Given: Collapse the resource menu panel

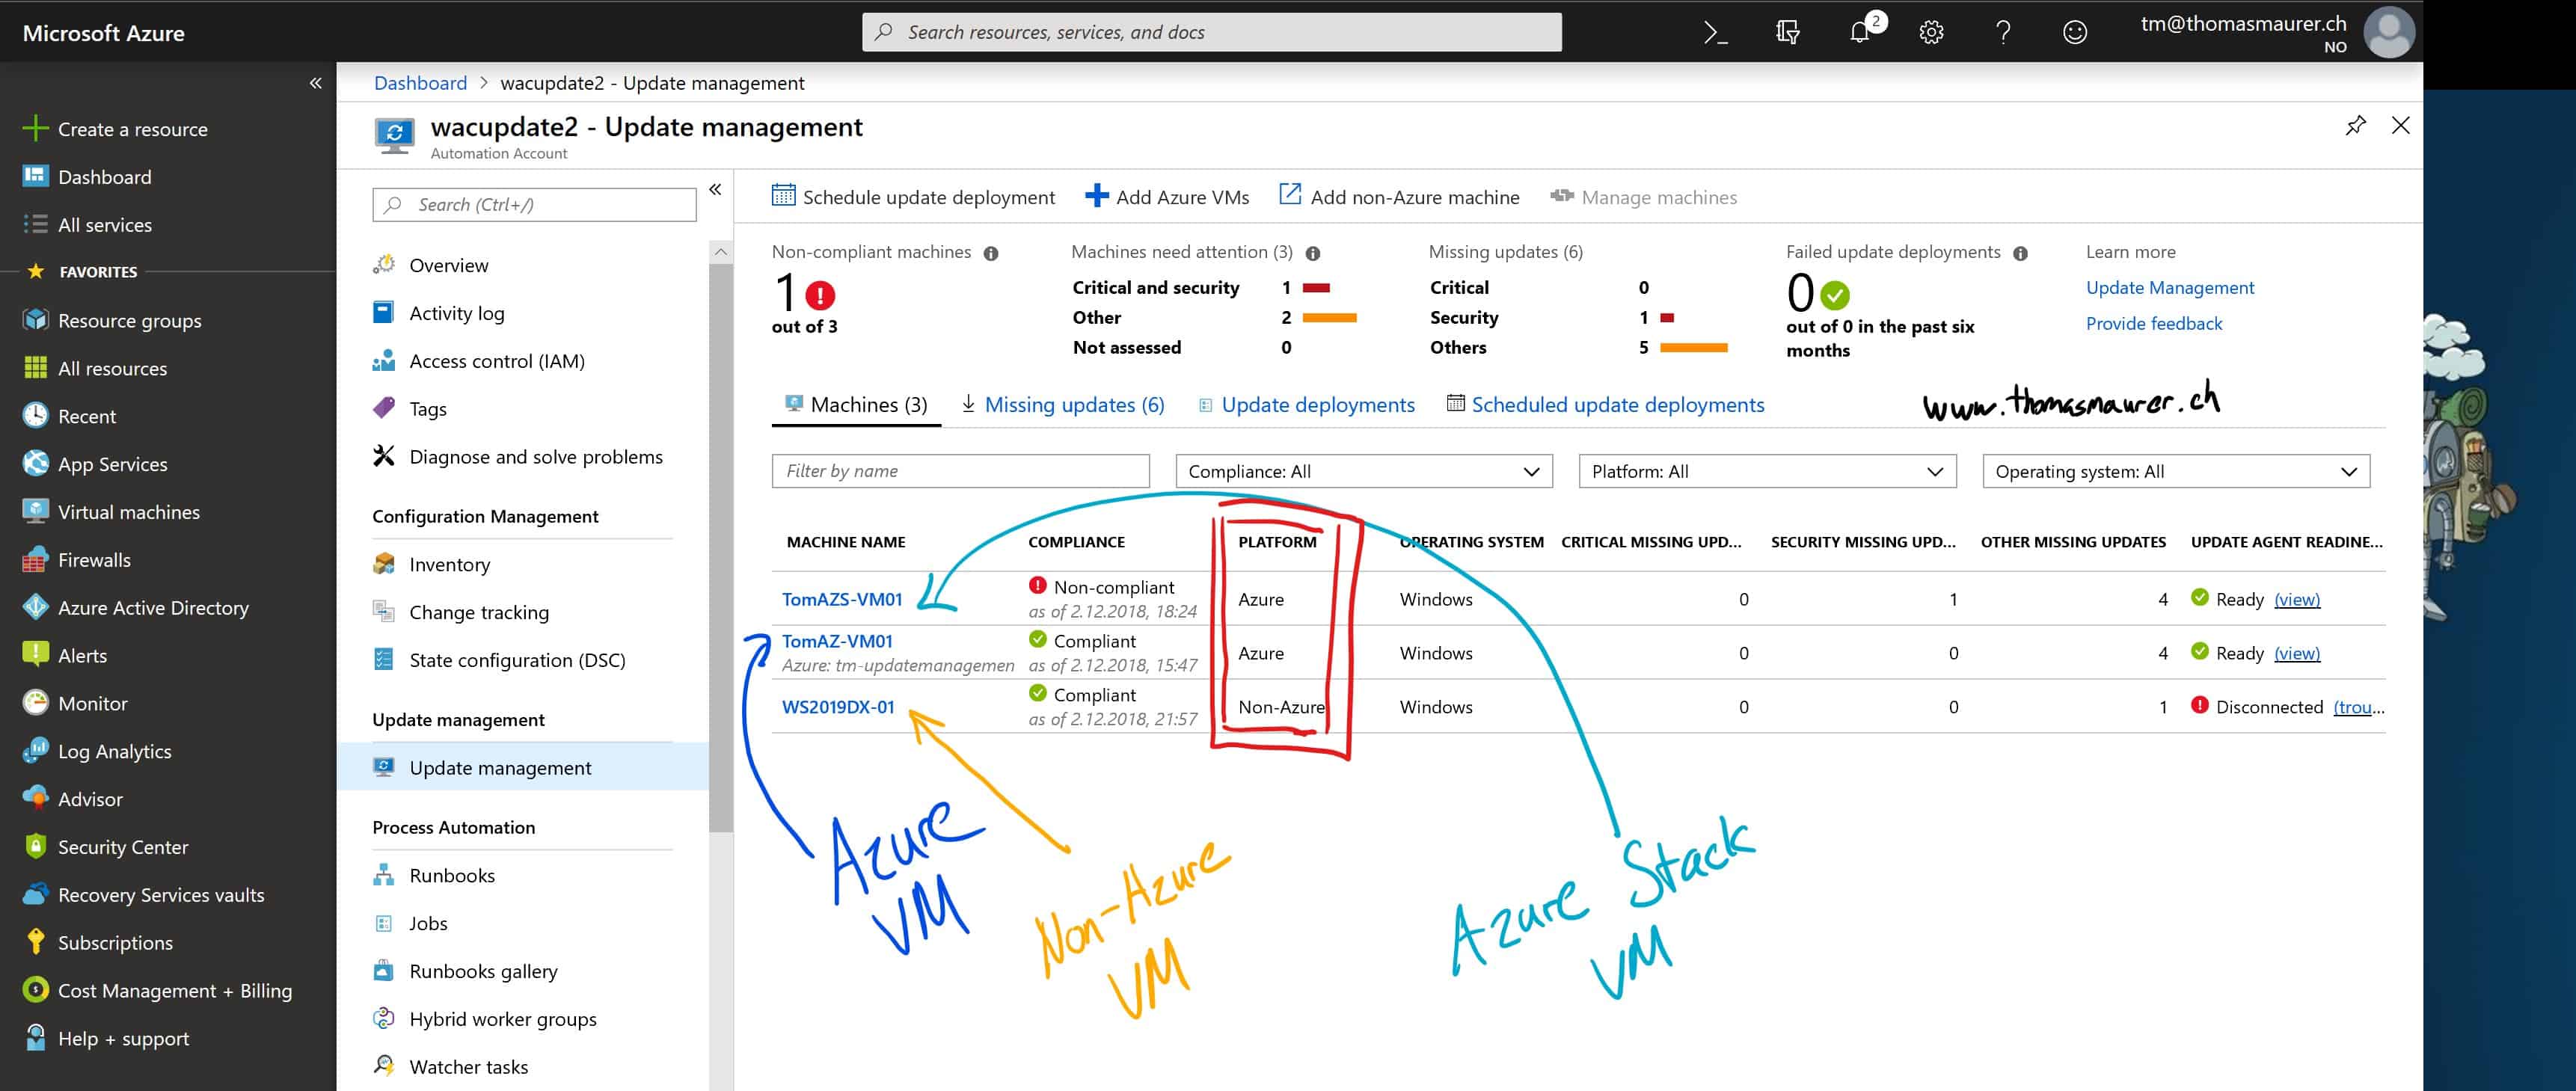Looking at the screenshot, I should point(715,189).
